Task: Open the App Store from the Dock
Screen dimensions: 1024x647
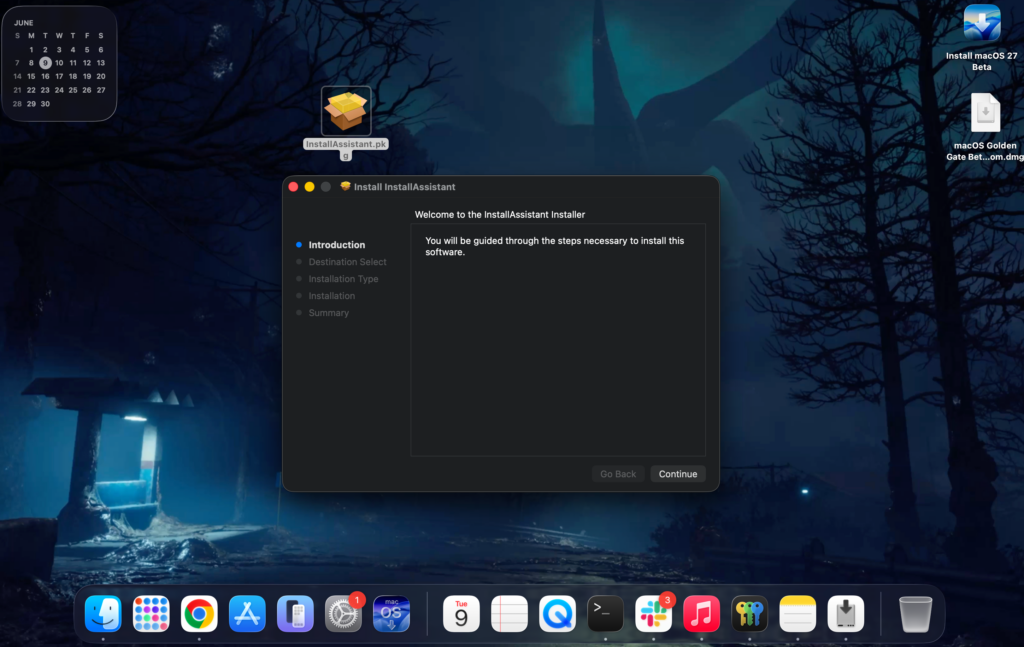Action: pyautogui.click(x=247, y=614)
